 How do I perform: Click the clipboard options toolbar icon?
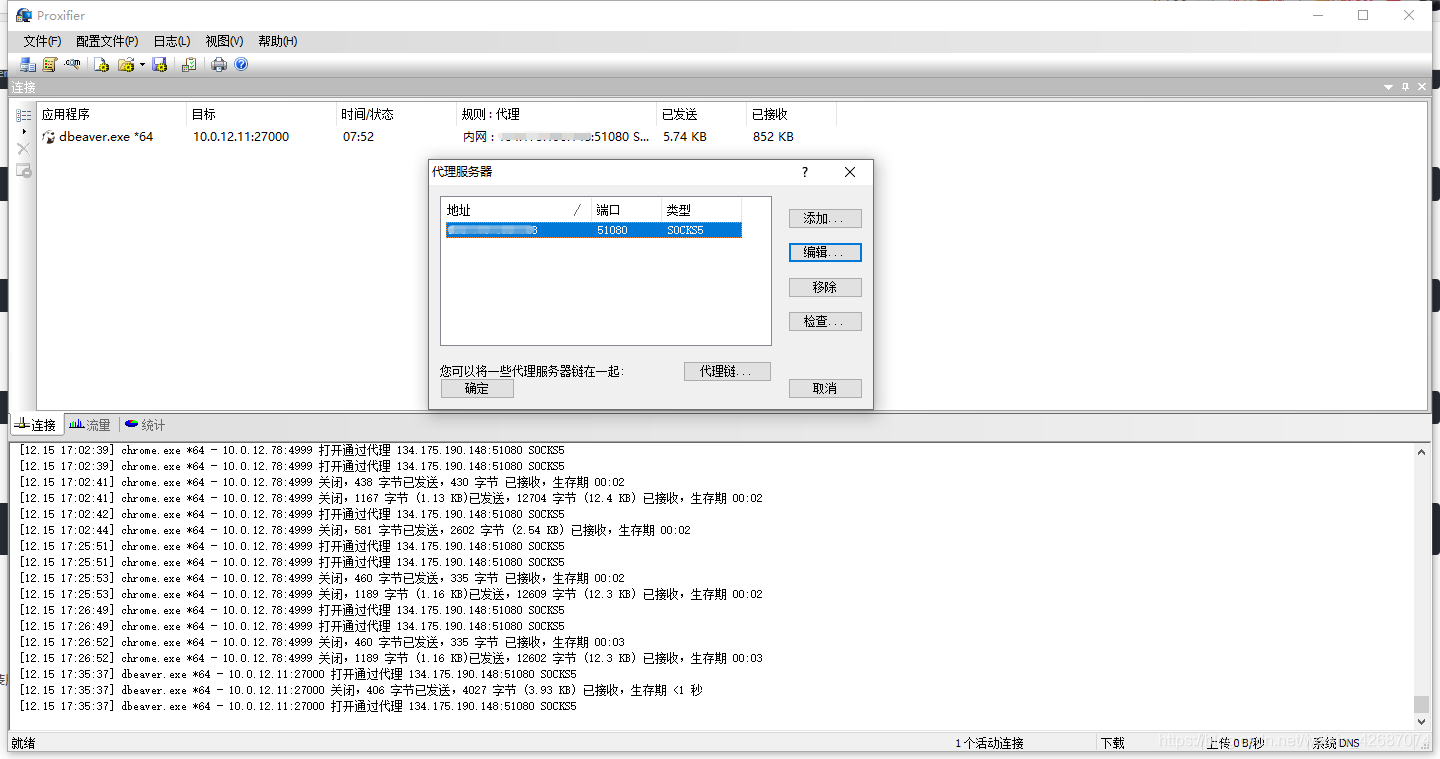click(x=190, y=64)
